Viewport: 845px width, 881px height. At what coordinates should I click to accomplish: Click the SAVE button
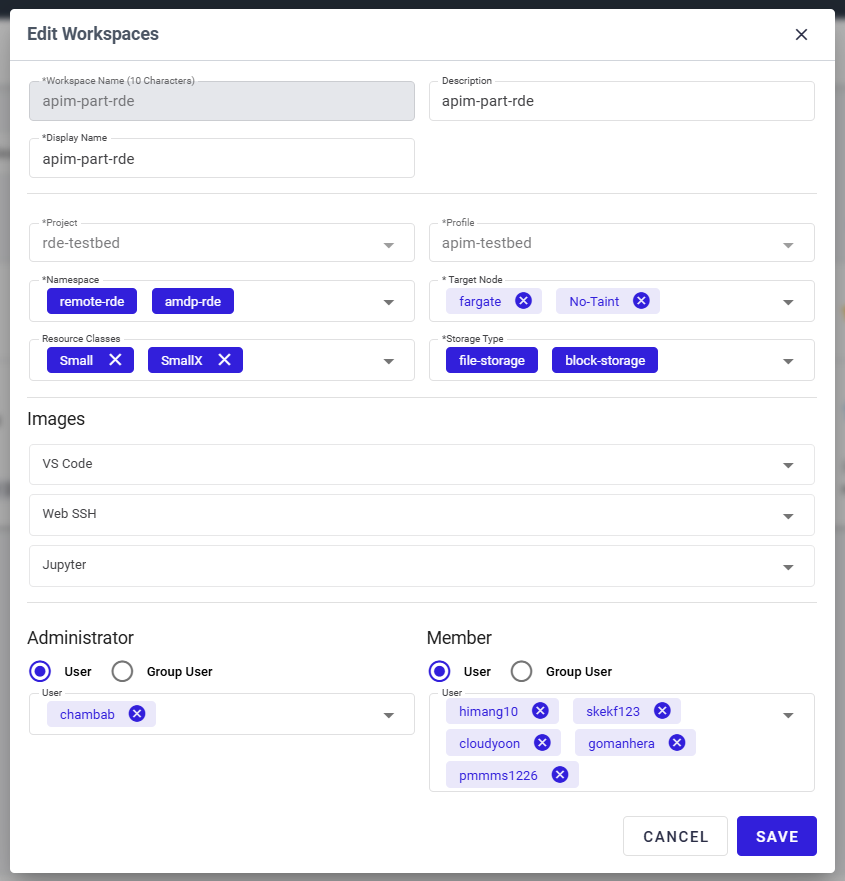(x=776, y=836)
